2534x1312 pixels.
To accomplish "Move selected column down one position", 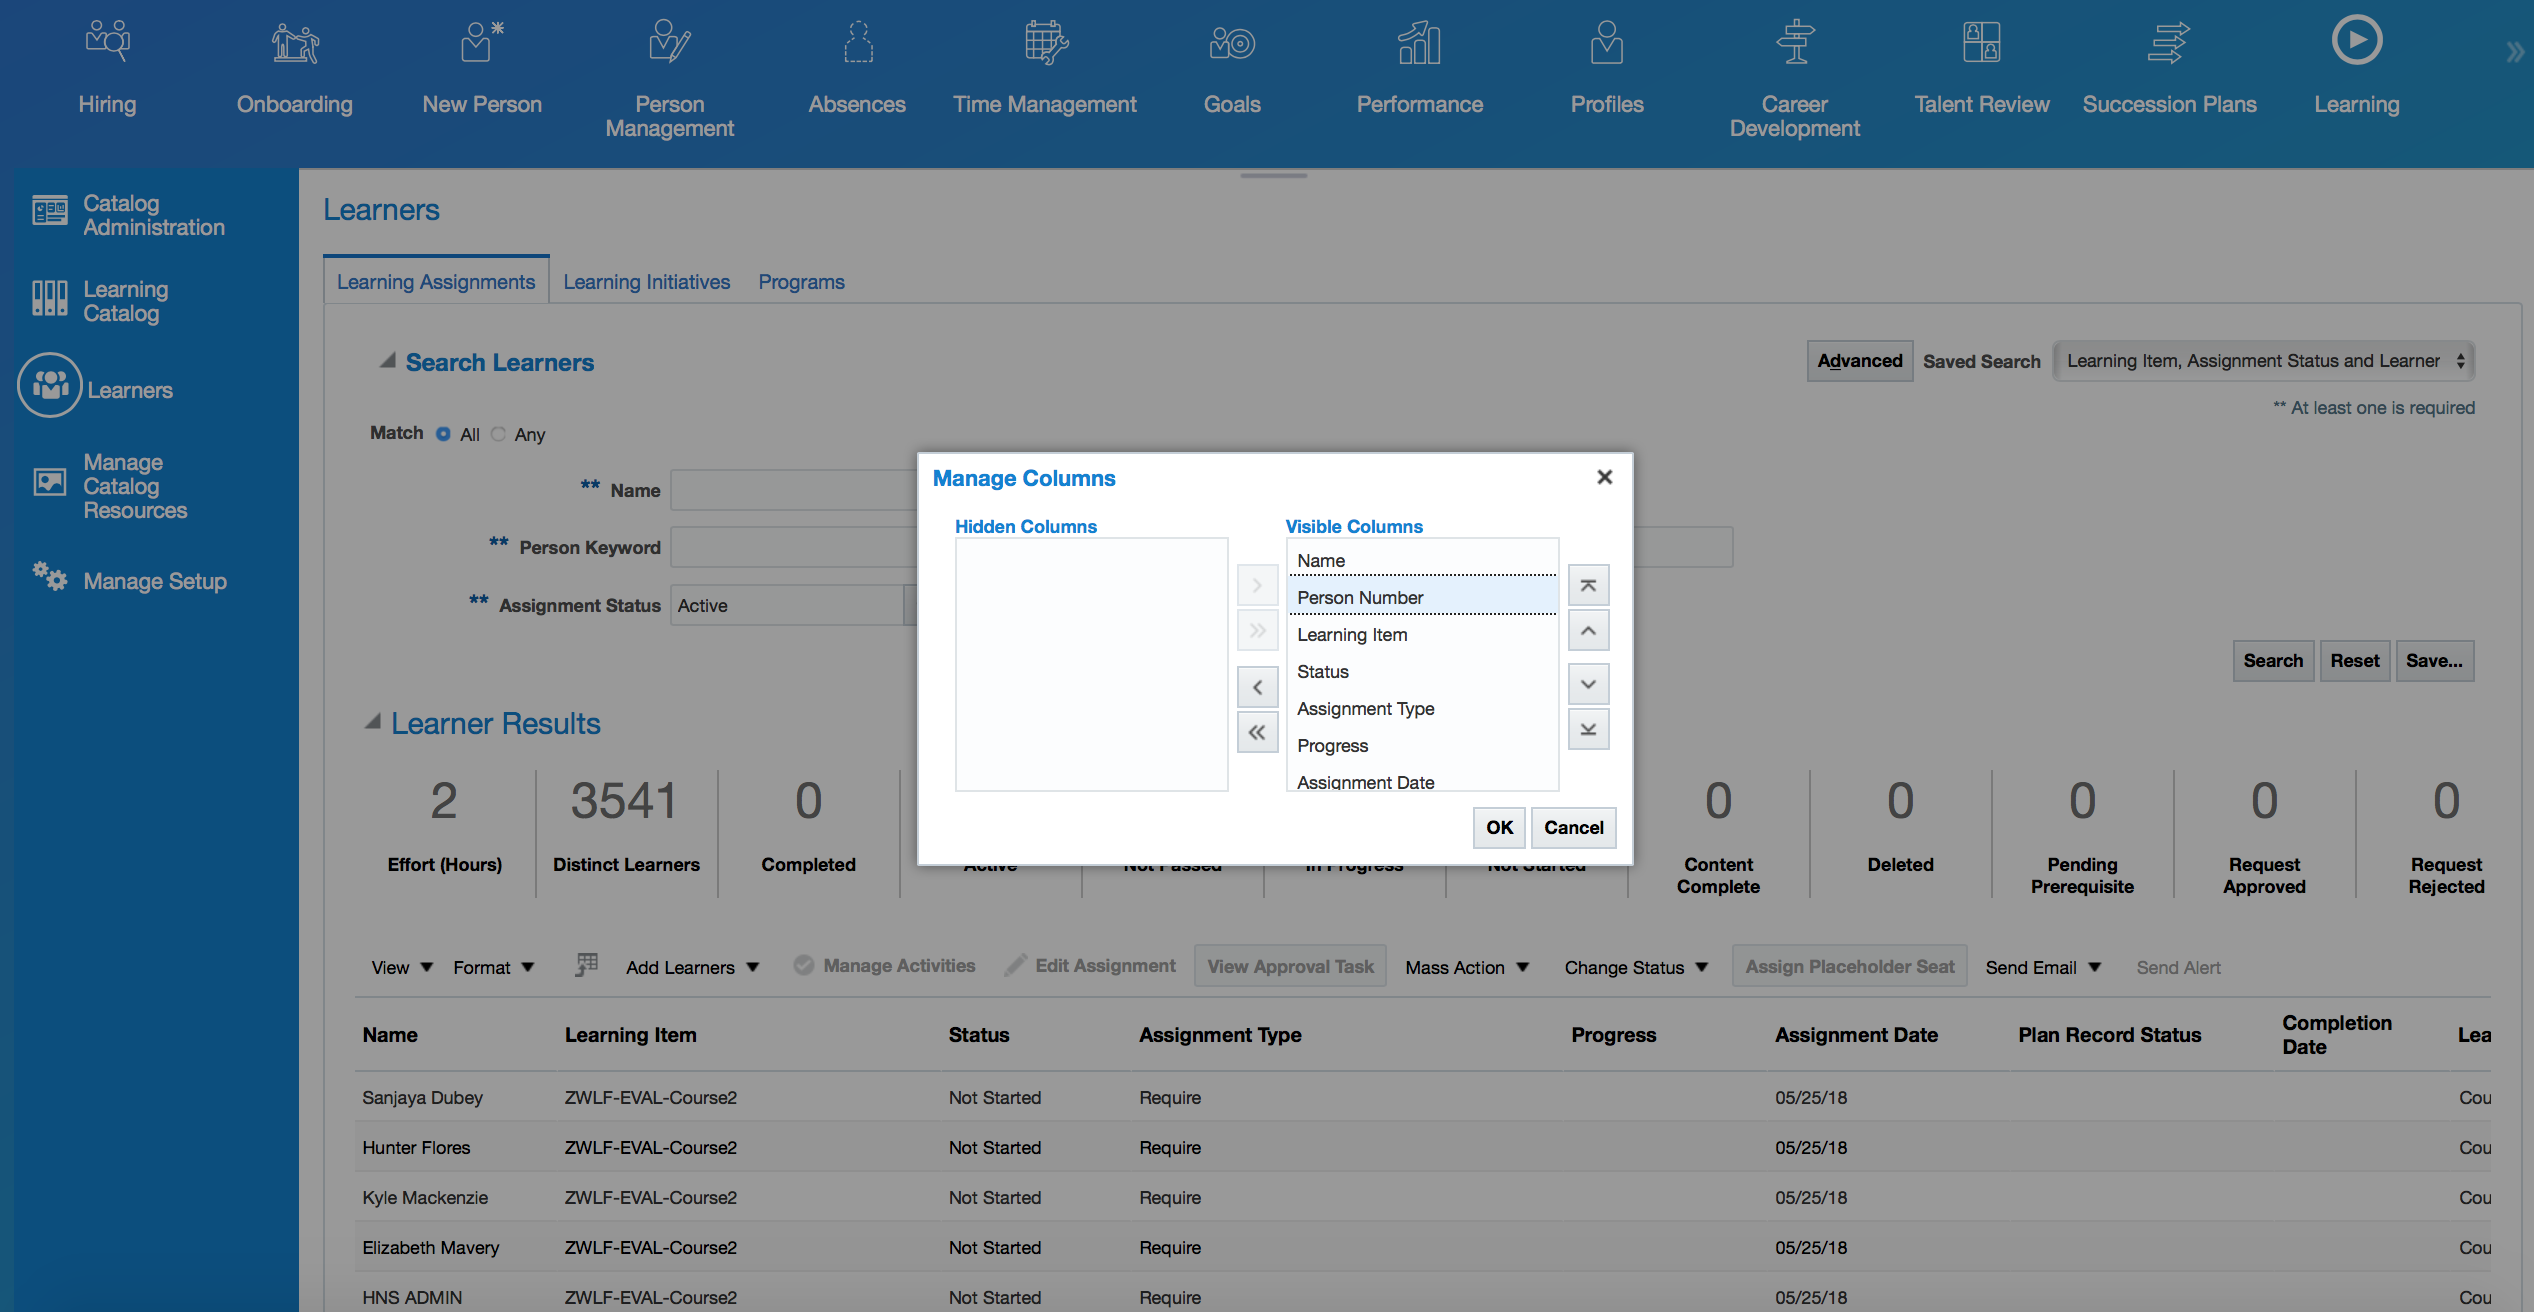I will click(1587, 685).
